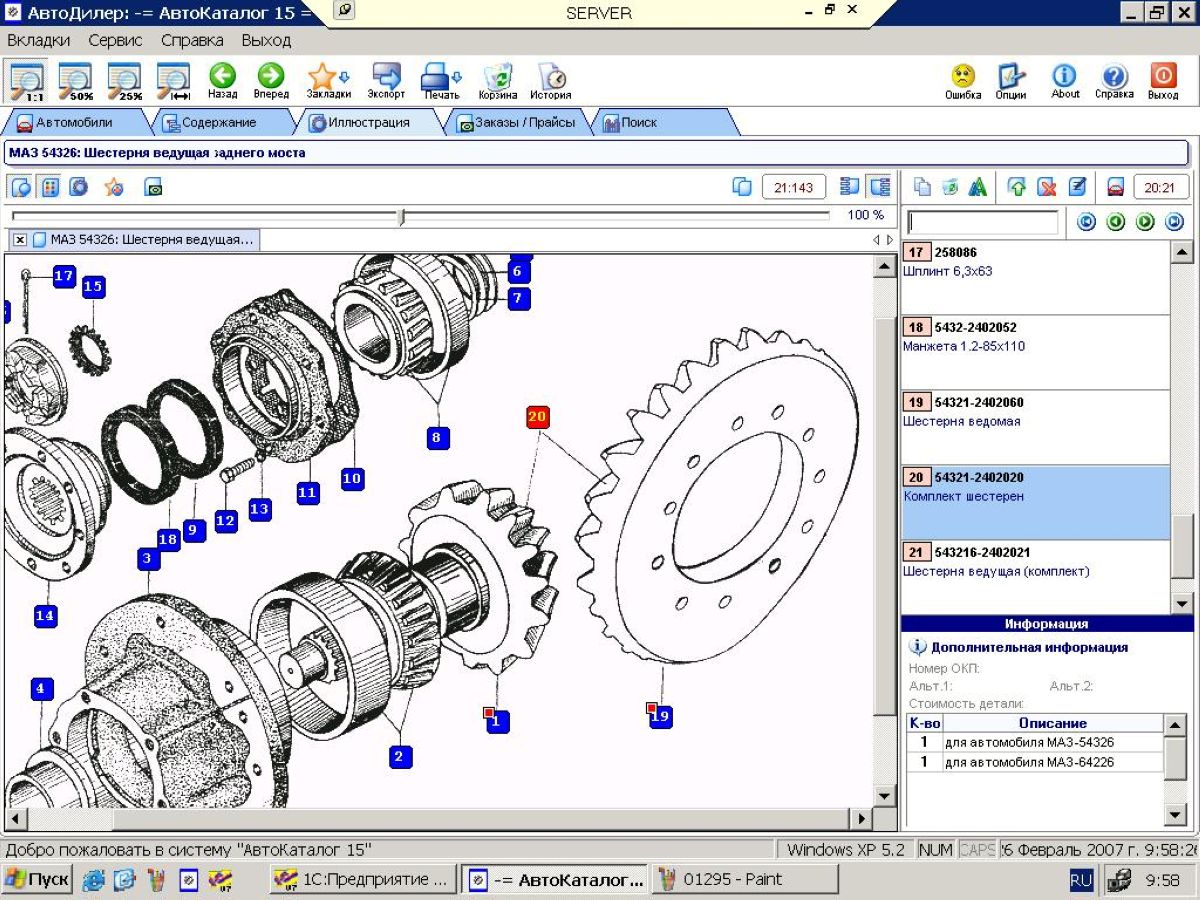Click the Экспорт export icon
This screenshot has width=1200, height=900.
(x=386, y=81)
